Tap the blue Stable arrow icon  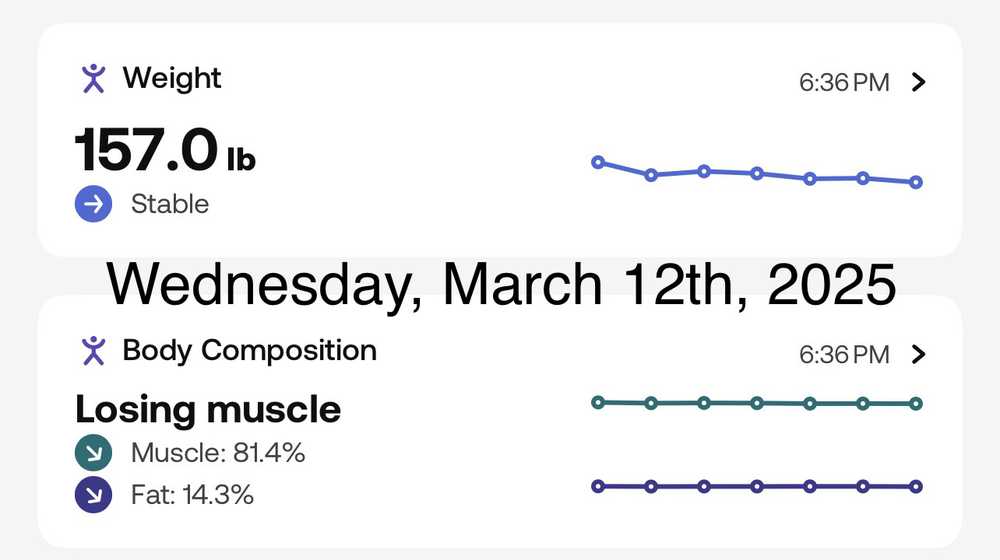pyautogui.click(x=93, y=204)
